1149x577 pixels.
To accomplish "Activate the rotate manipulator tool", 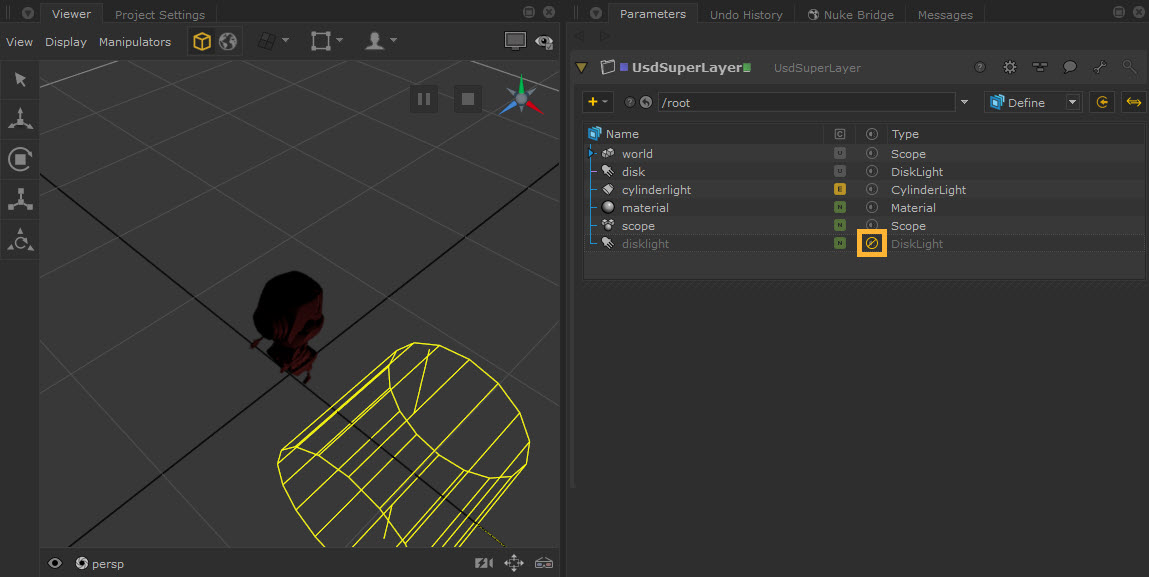I will pyautogui.click(x=19, y=159).
